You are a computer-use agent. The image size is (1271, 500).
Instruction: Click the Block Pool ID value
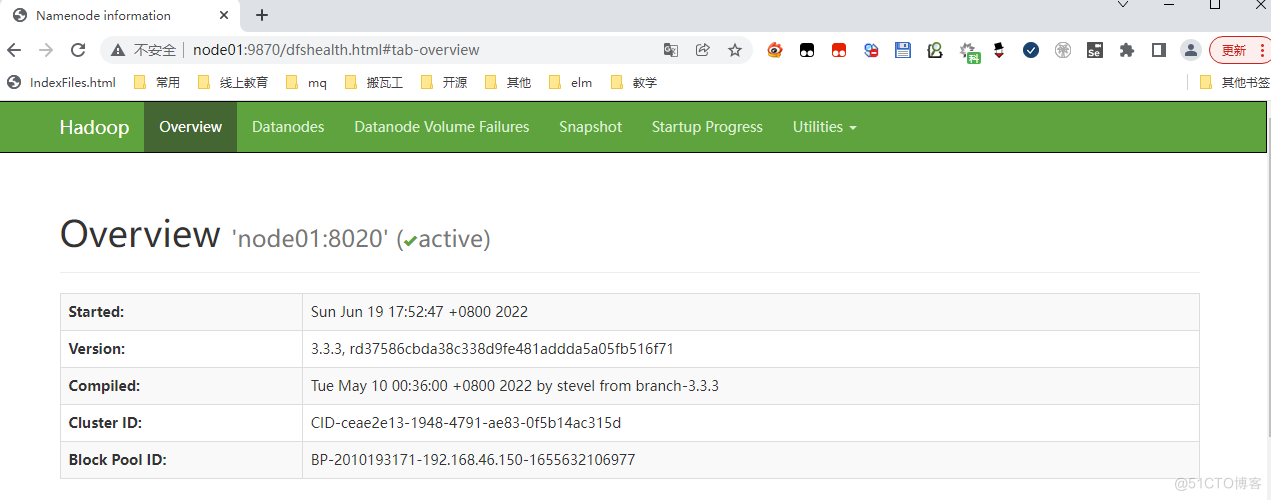click(473, 460)
